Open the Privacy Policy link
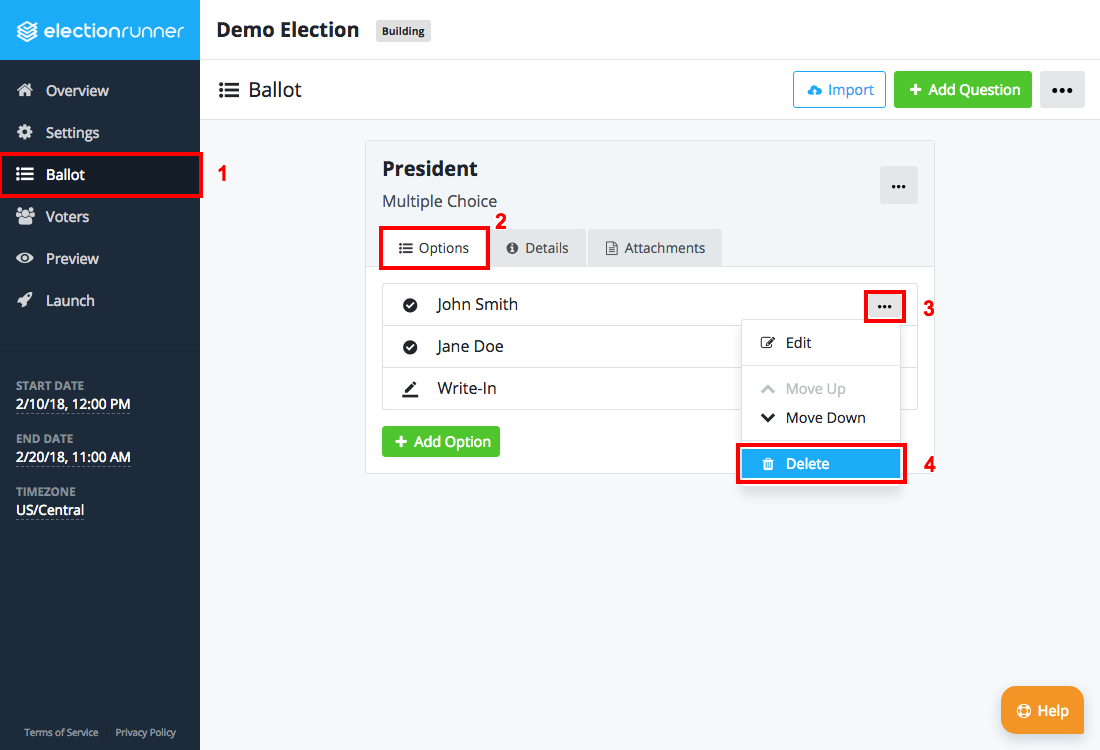This screenshot has width=1100, height=750. coord(145,732)
